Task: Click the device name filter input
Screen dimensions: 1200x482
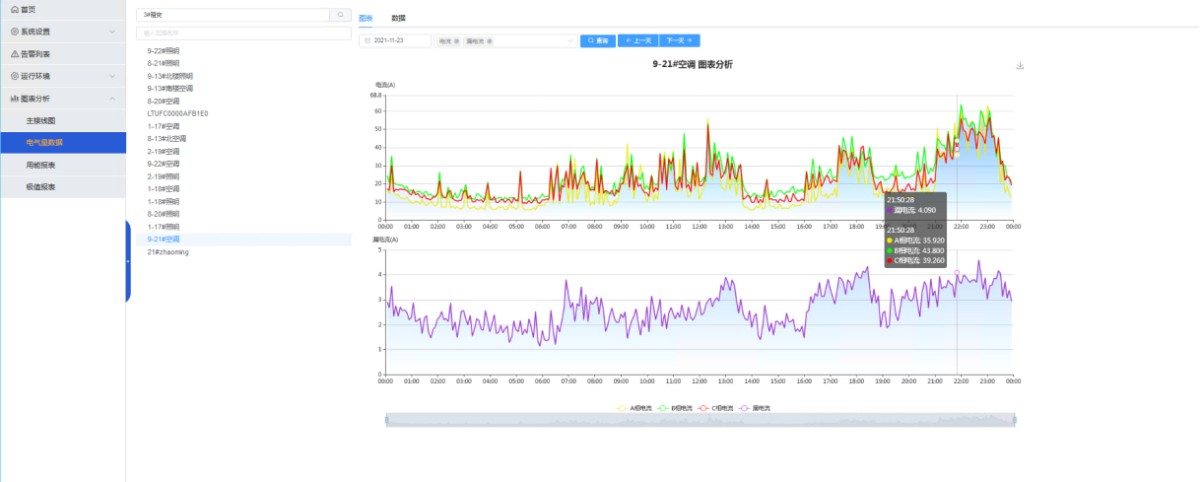Action: [244, 33]
